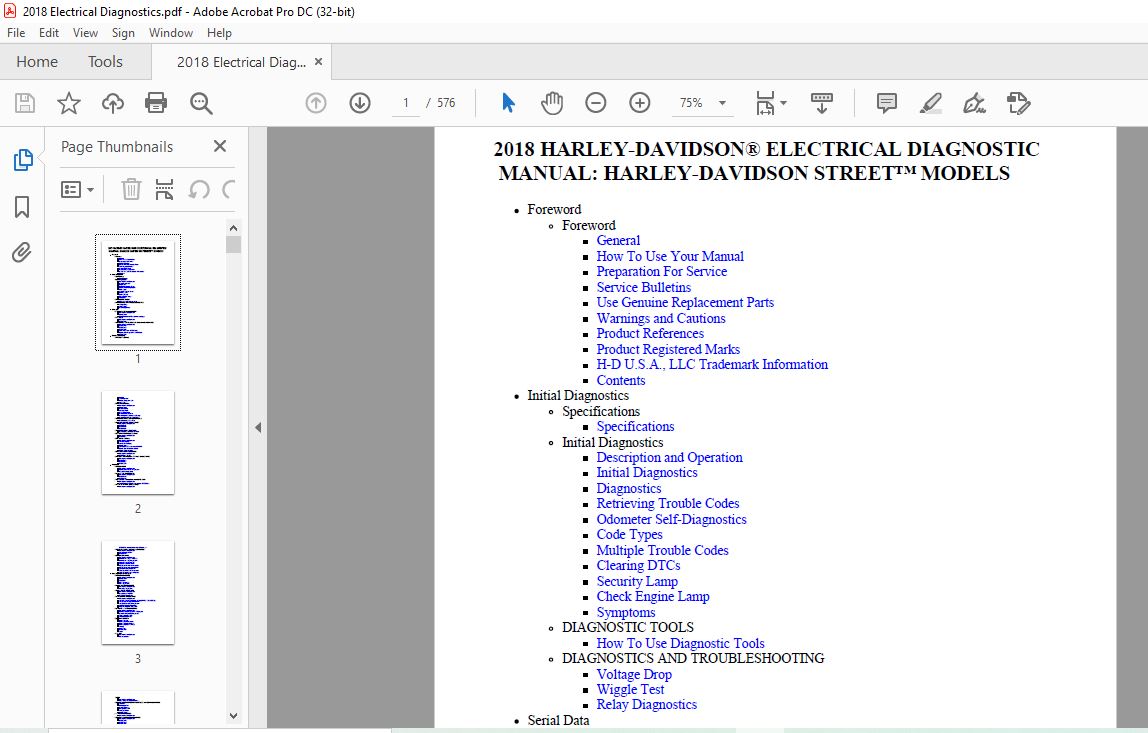The width and height of the screenshot is (1148, 733).
Task: Print the document using the printer icon
Action: [156, 103]
